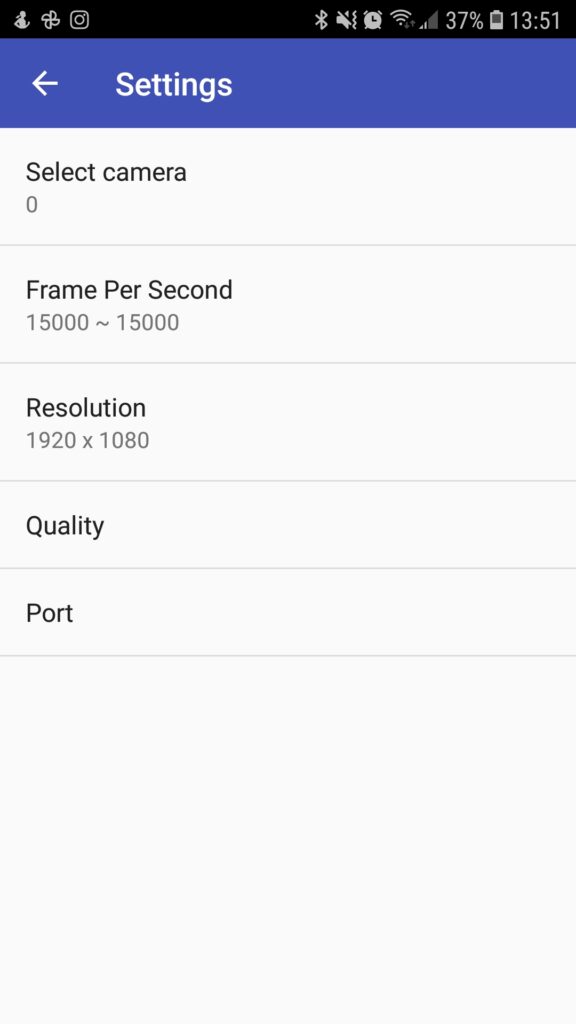Tap the cellular signal strength icon
The width and height of the screenshot is (576, 1024).
pos(428,22)
